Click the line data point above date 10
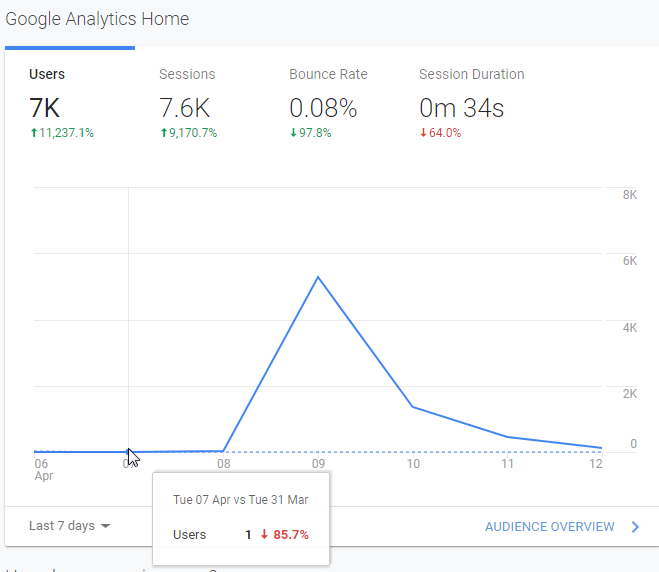This screenshot has height=572, width=659. coord(413,407)
